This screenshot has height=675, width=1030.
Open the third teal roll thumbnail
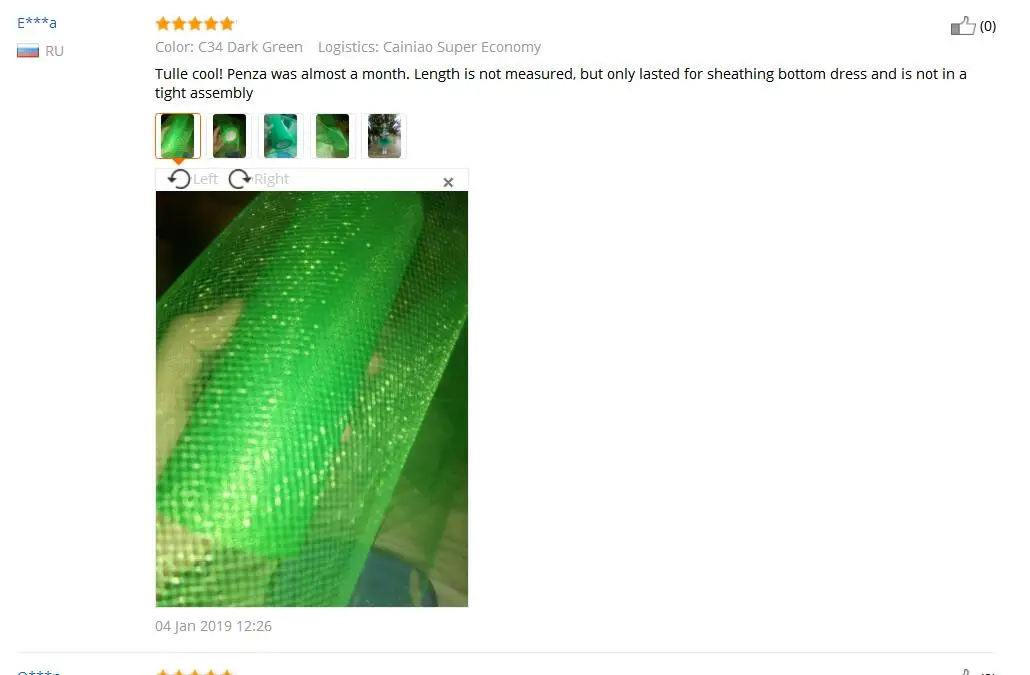click(x=280, y=136)
